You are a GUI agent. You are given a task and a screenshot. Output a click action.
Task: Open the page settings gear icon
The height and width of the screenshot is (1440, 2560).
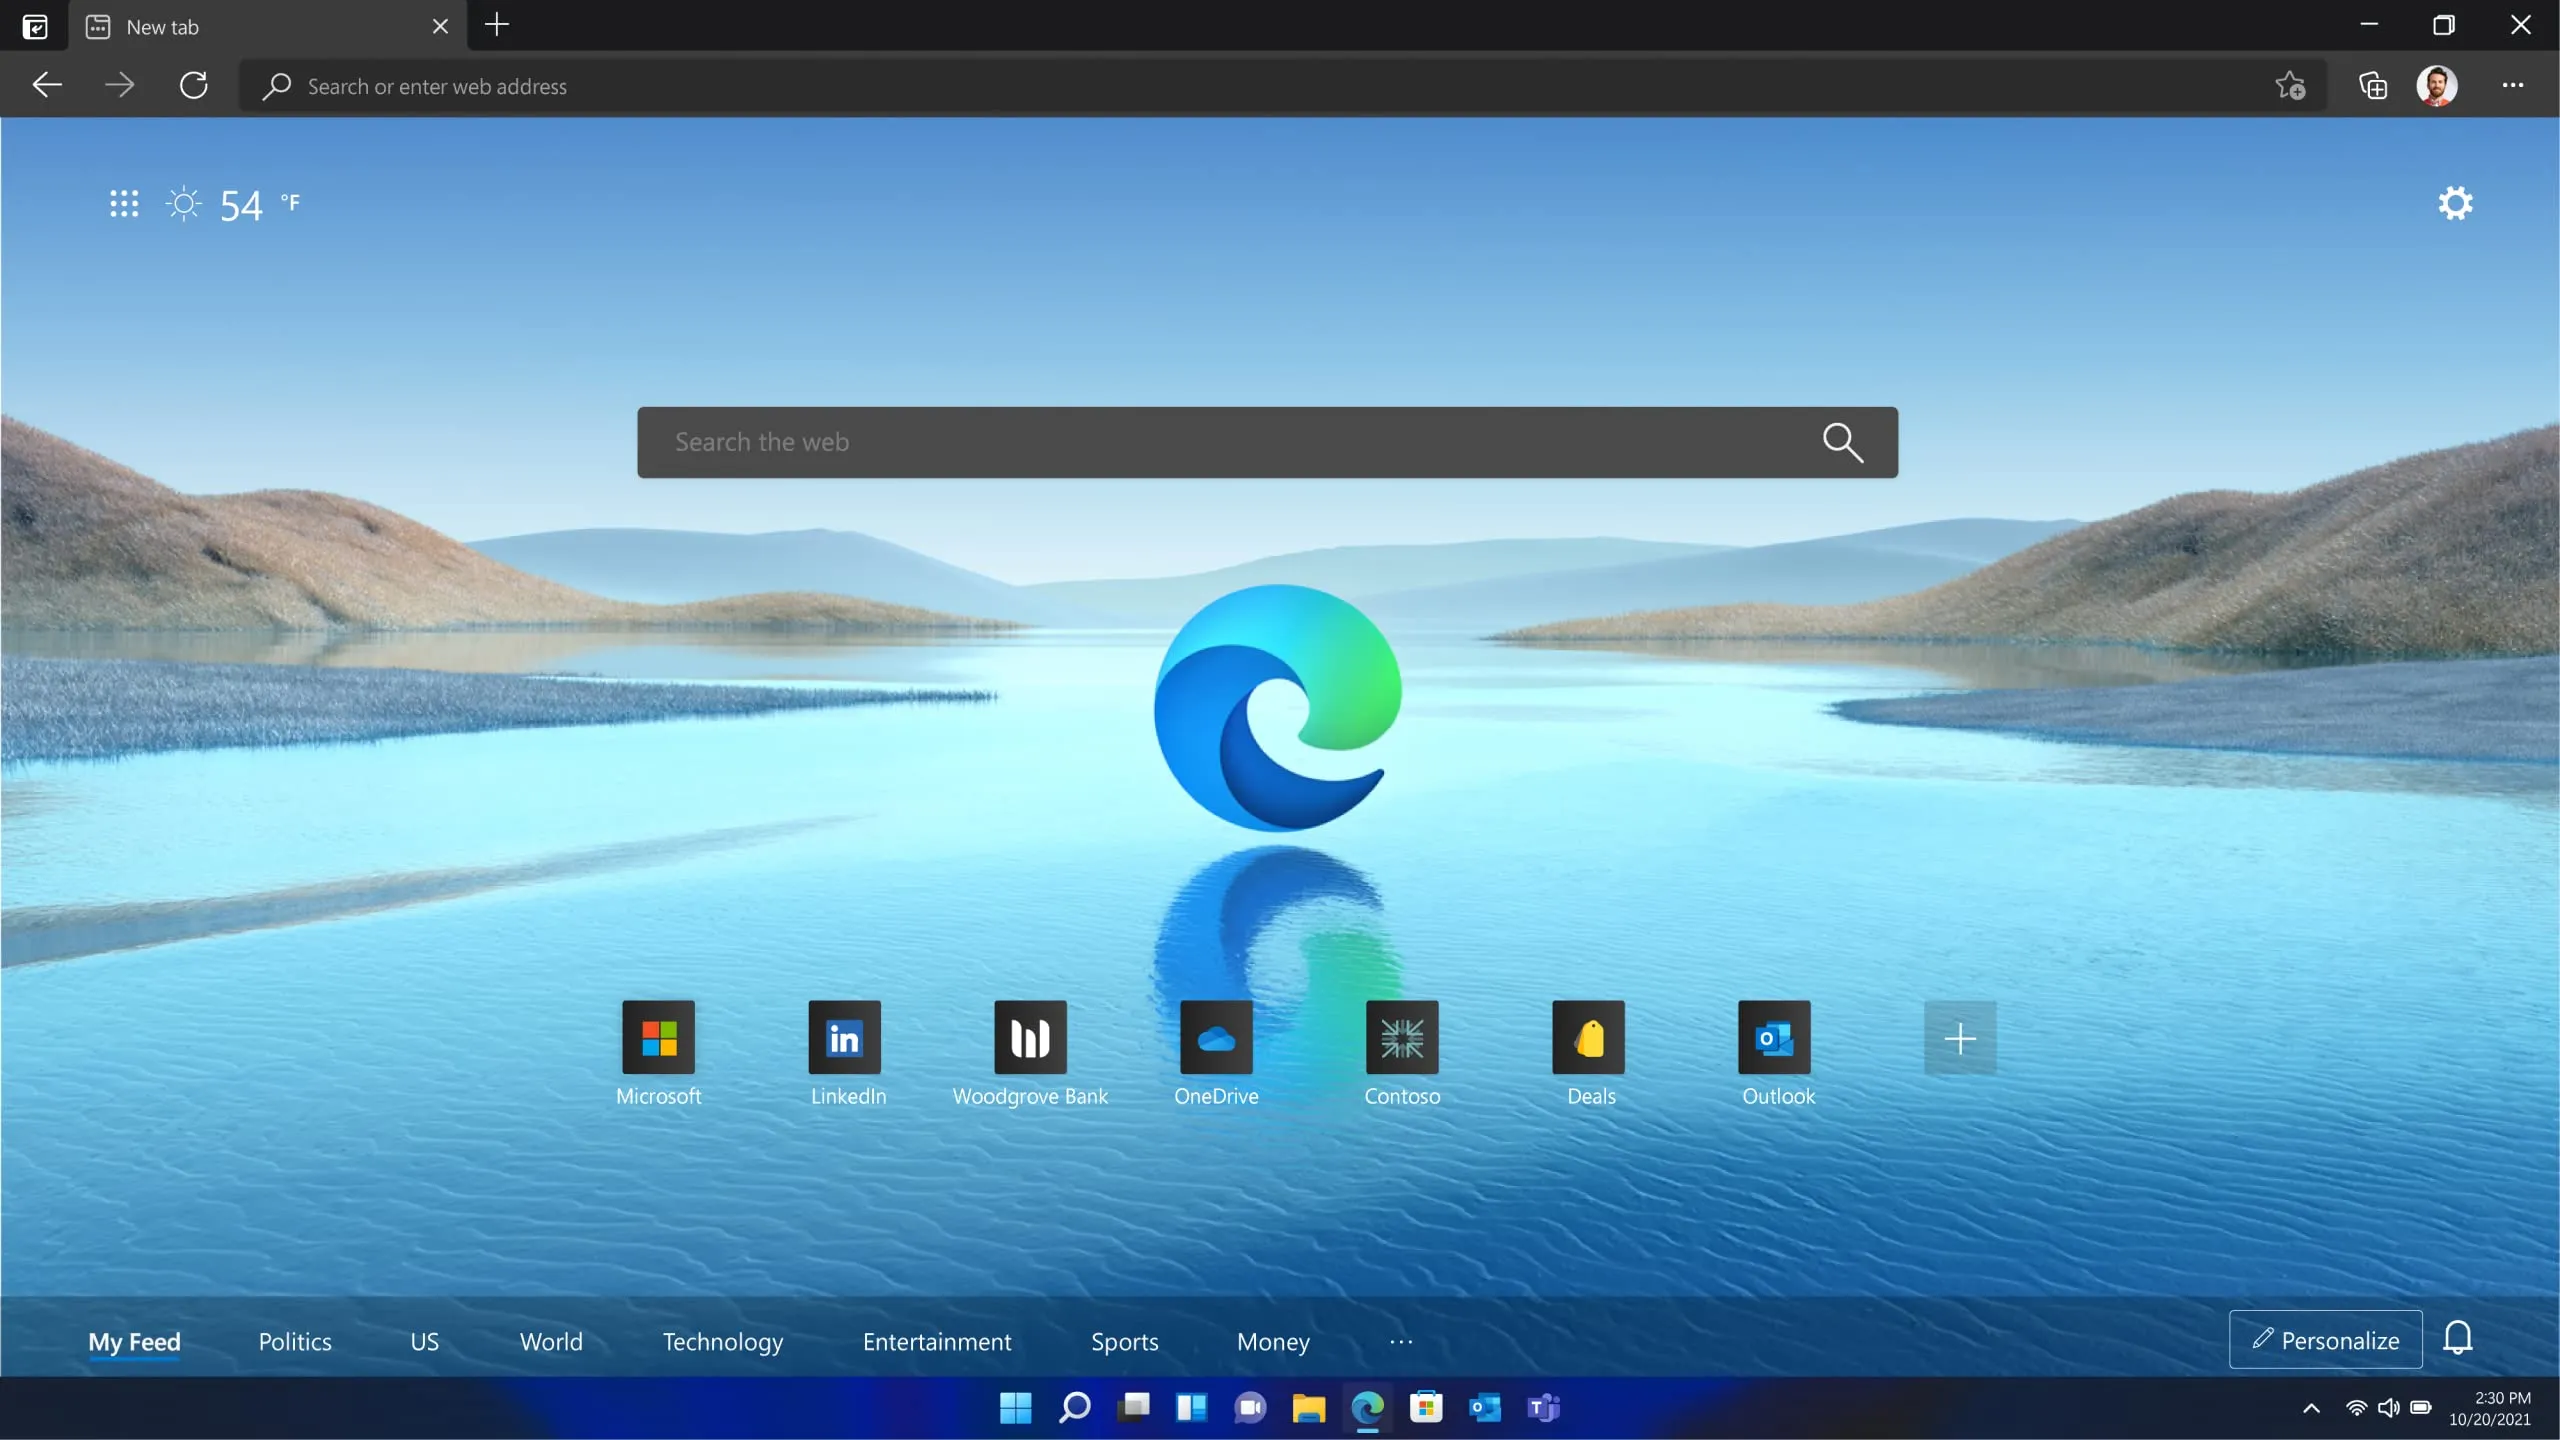(2455, 204)
